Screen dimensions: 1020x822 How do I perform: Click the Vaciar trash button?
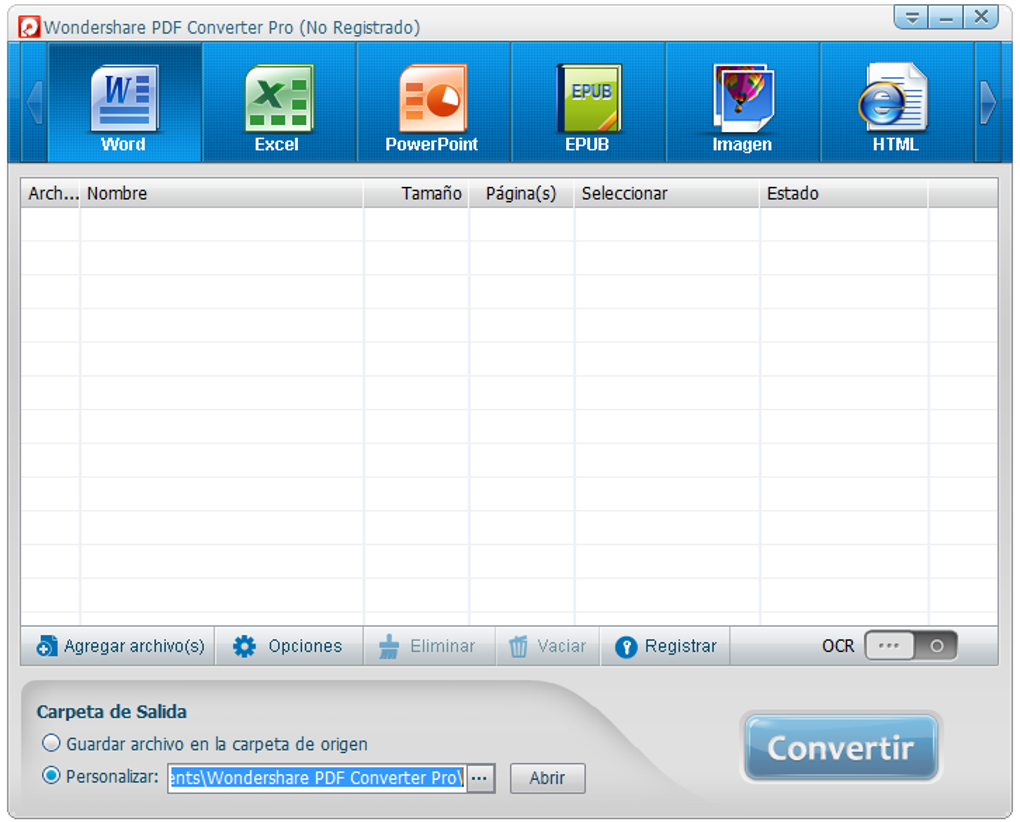click(547, 646)
